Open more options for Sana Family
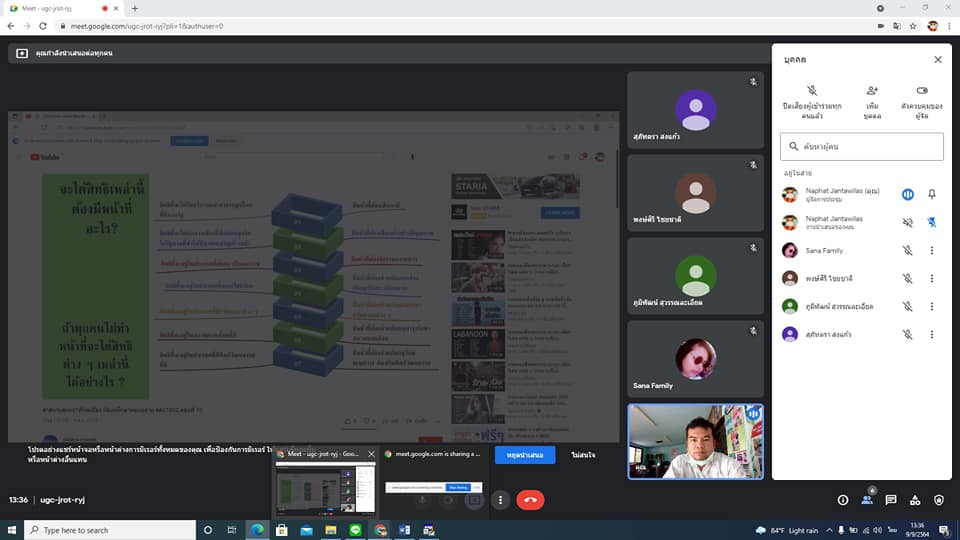Screen dimensions: 960x540 [x=932, y=250]
